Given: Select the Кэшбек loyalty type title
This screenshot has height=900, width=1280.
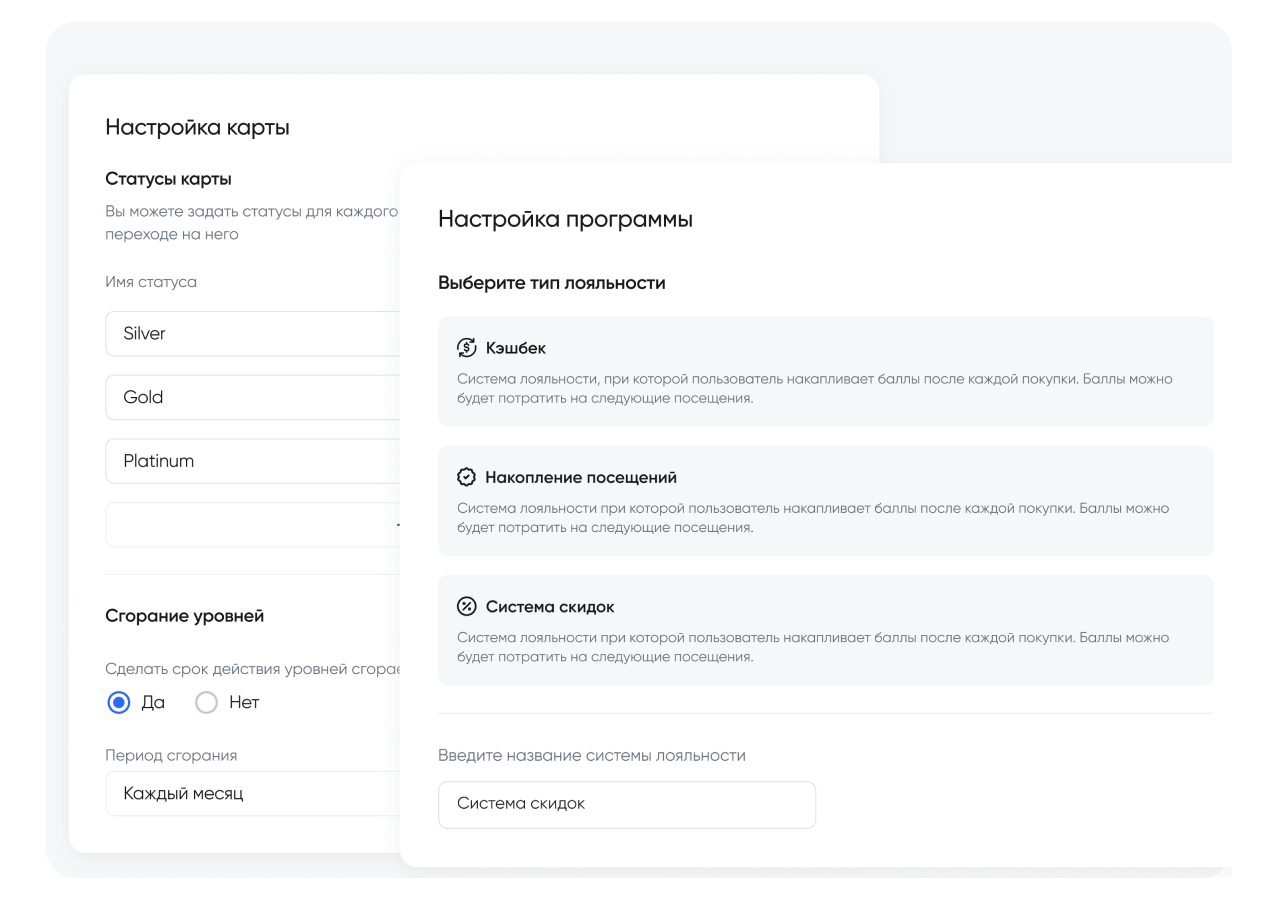Looking at the screenshot, I should click(516, 348).
